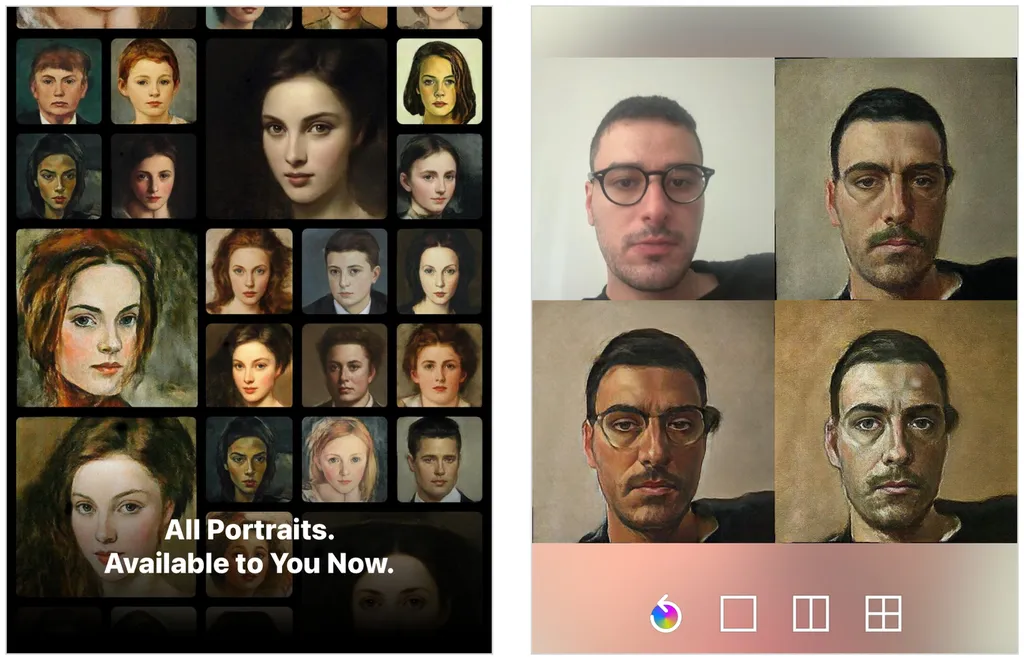The height and width of the screenshot is (660, 1024).
Task: Choose the bob-haired woman on yellow background
Action: click(x=440, y=81)
